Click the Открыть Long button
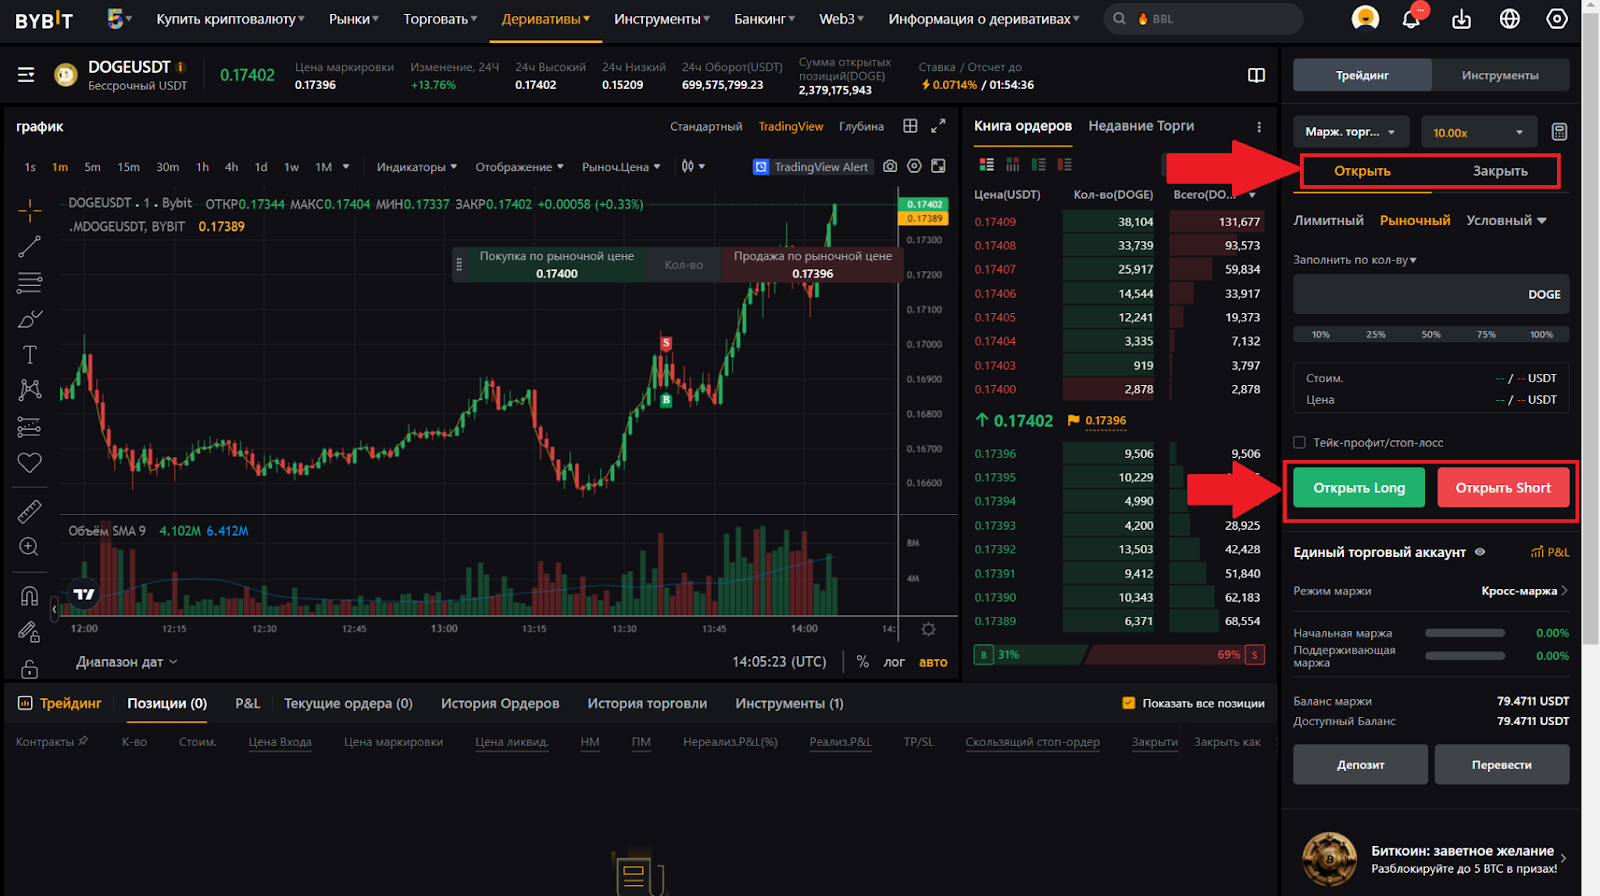 (x=1359, y=488)
